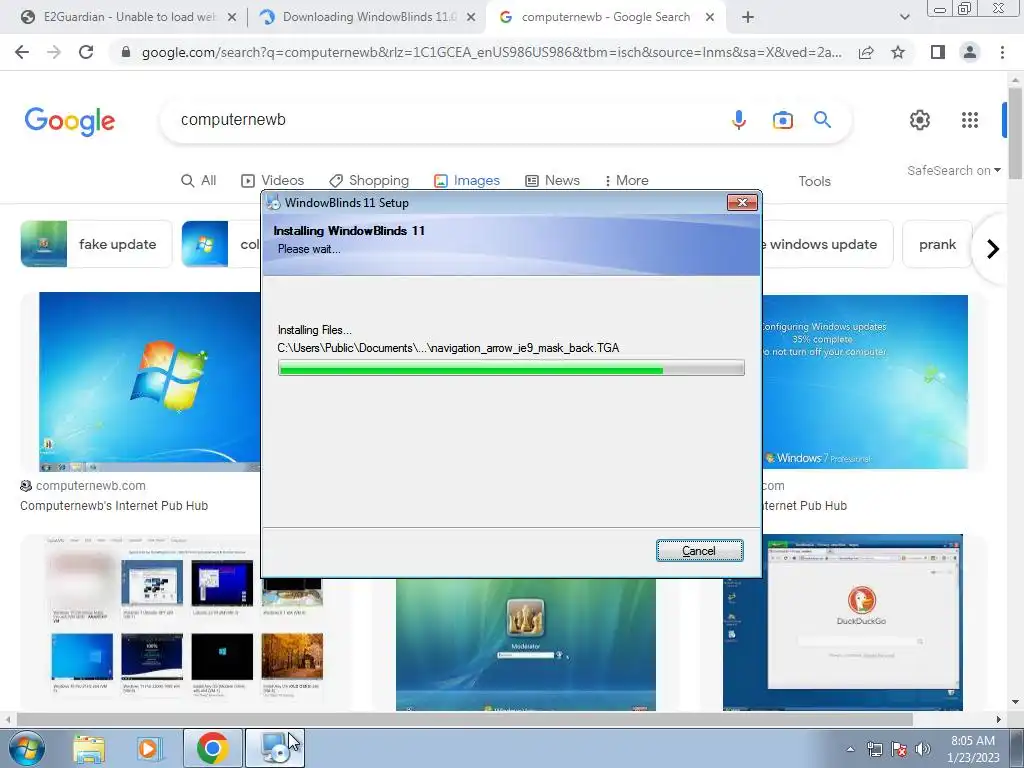This screenshot has height=768, width=1024.
Task: Open the Vista login screen image result
Action: pyautogui.click(x=526, y=644)
